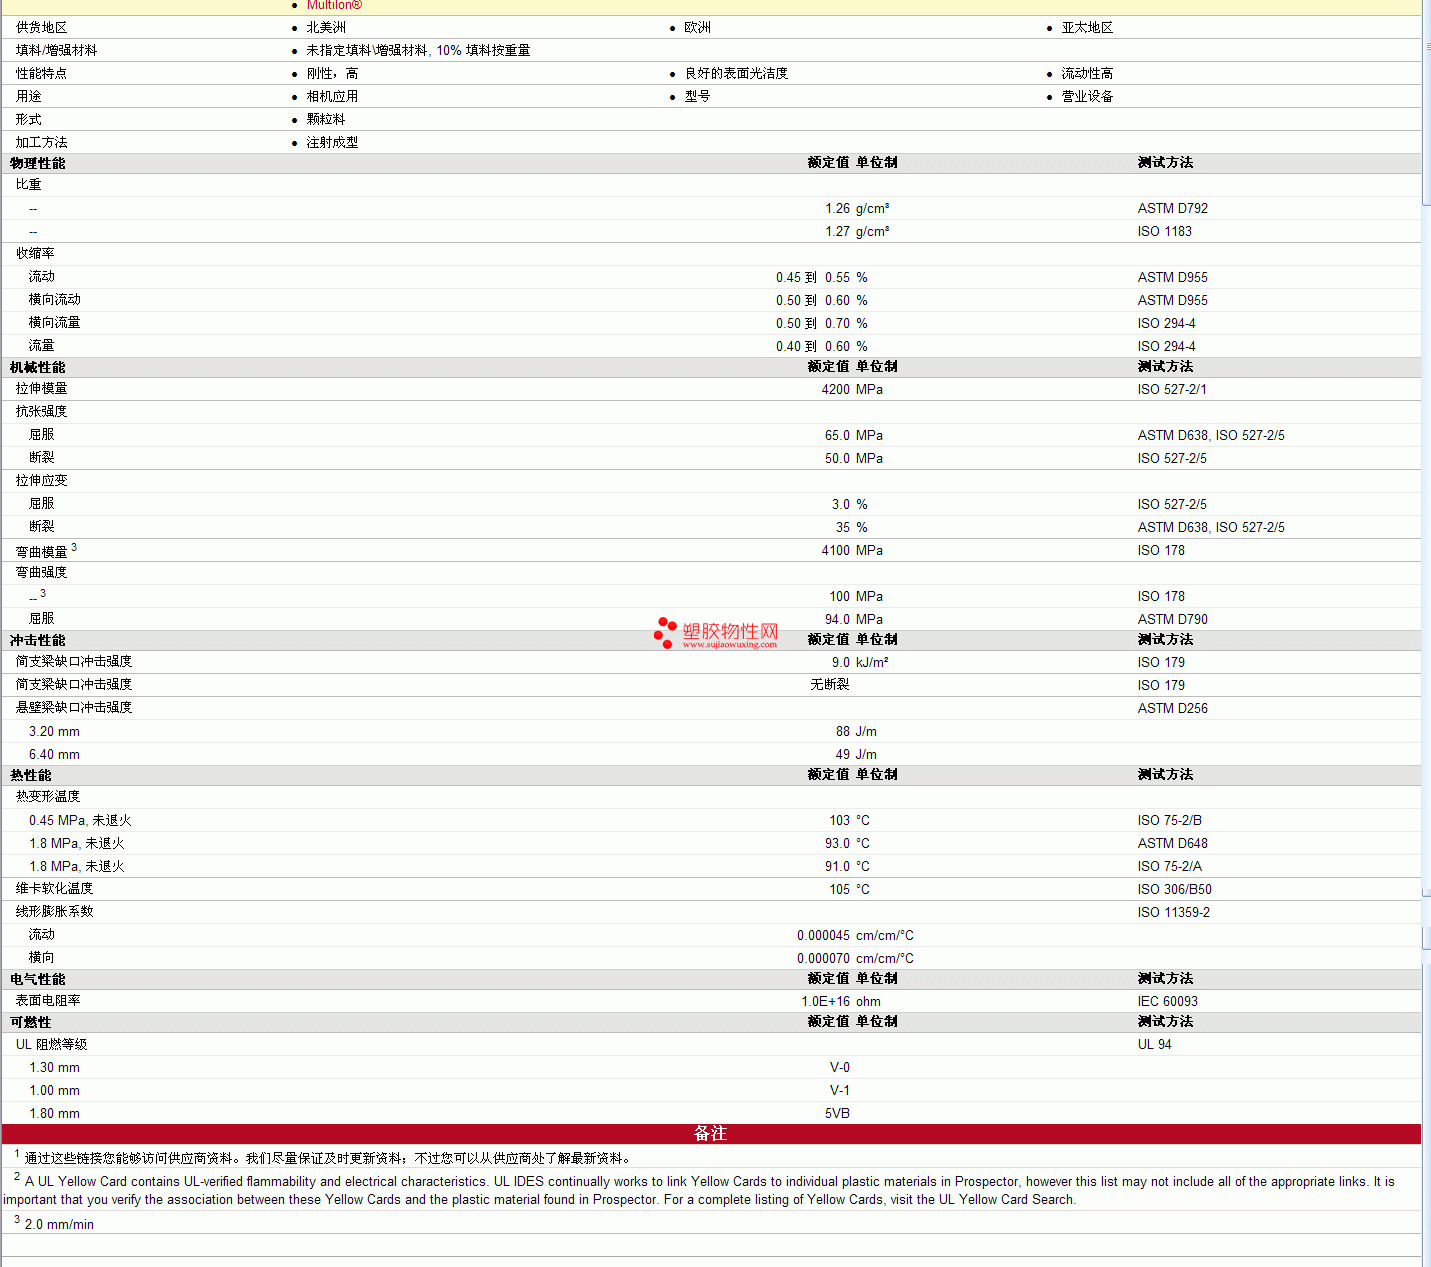
Task: Click the 良好的表面光洁度 feature text
Action: pyautogui.click(x=736, y=74)
